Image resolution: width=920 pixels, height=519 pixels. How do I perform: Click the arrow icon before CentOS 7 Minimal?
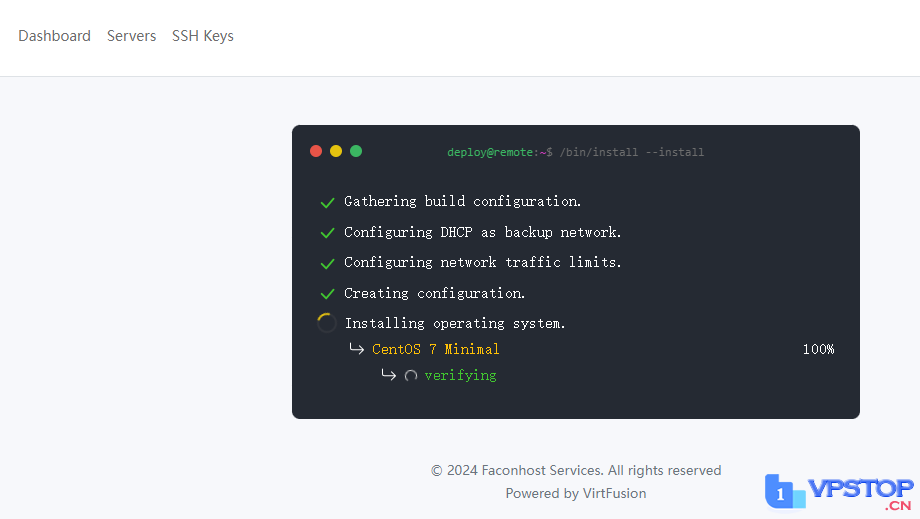[x=356, y=349]
